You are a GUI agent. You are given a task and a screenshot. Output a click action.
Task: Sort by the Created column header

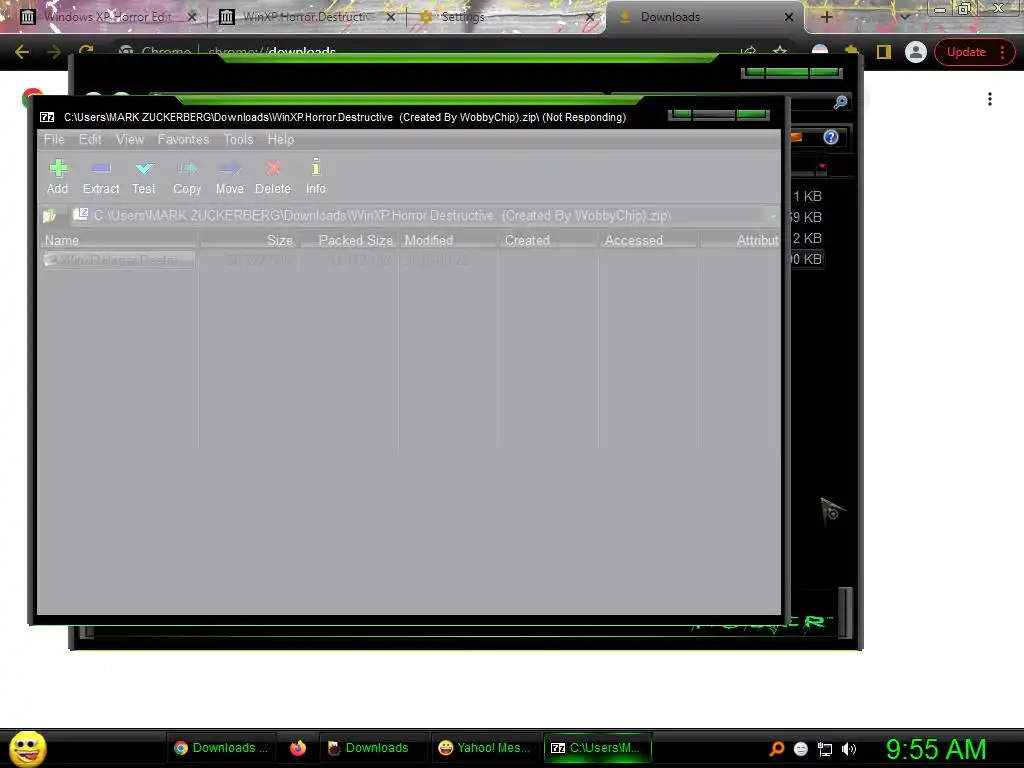pos(549,240)
